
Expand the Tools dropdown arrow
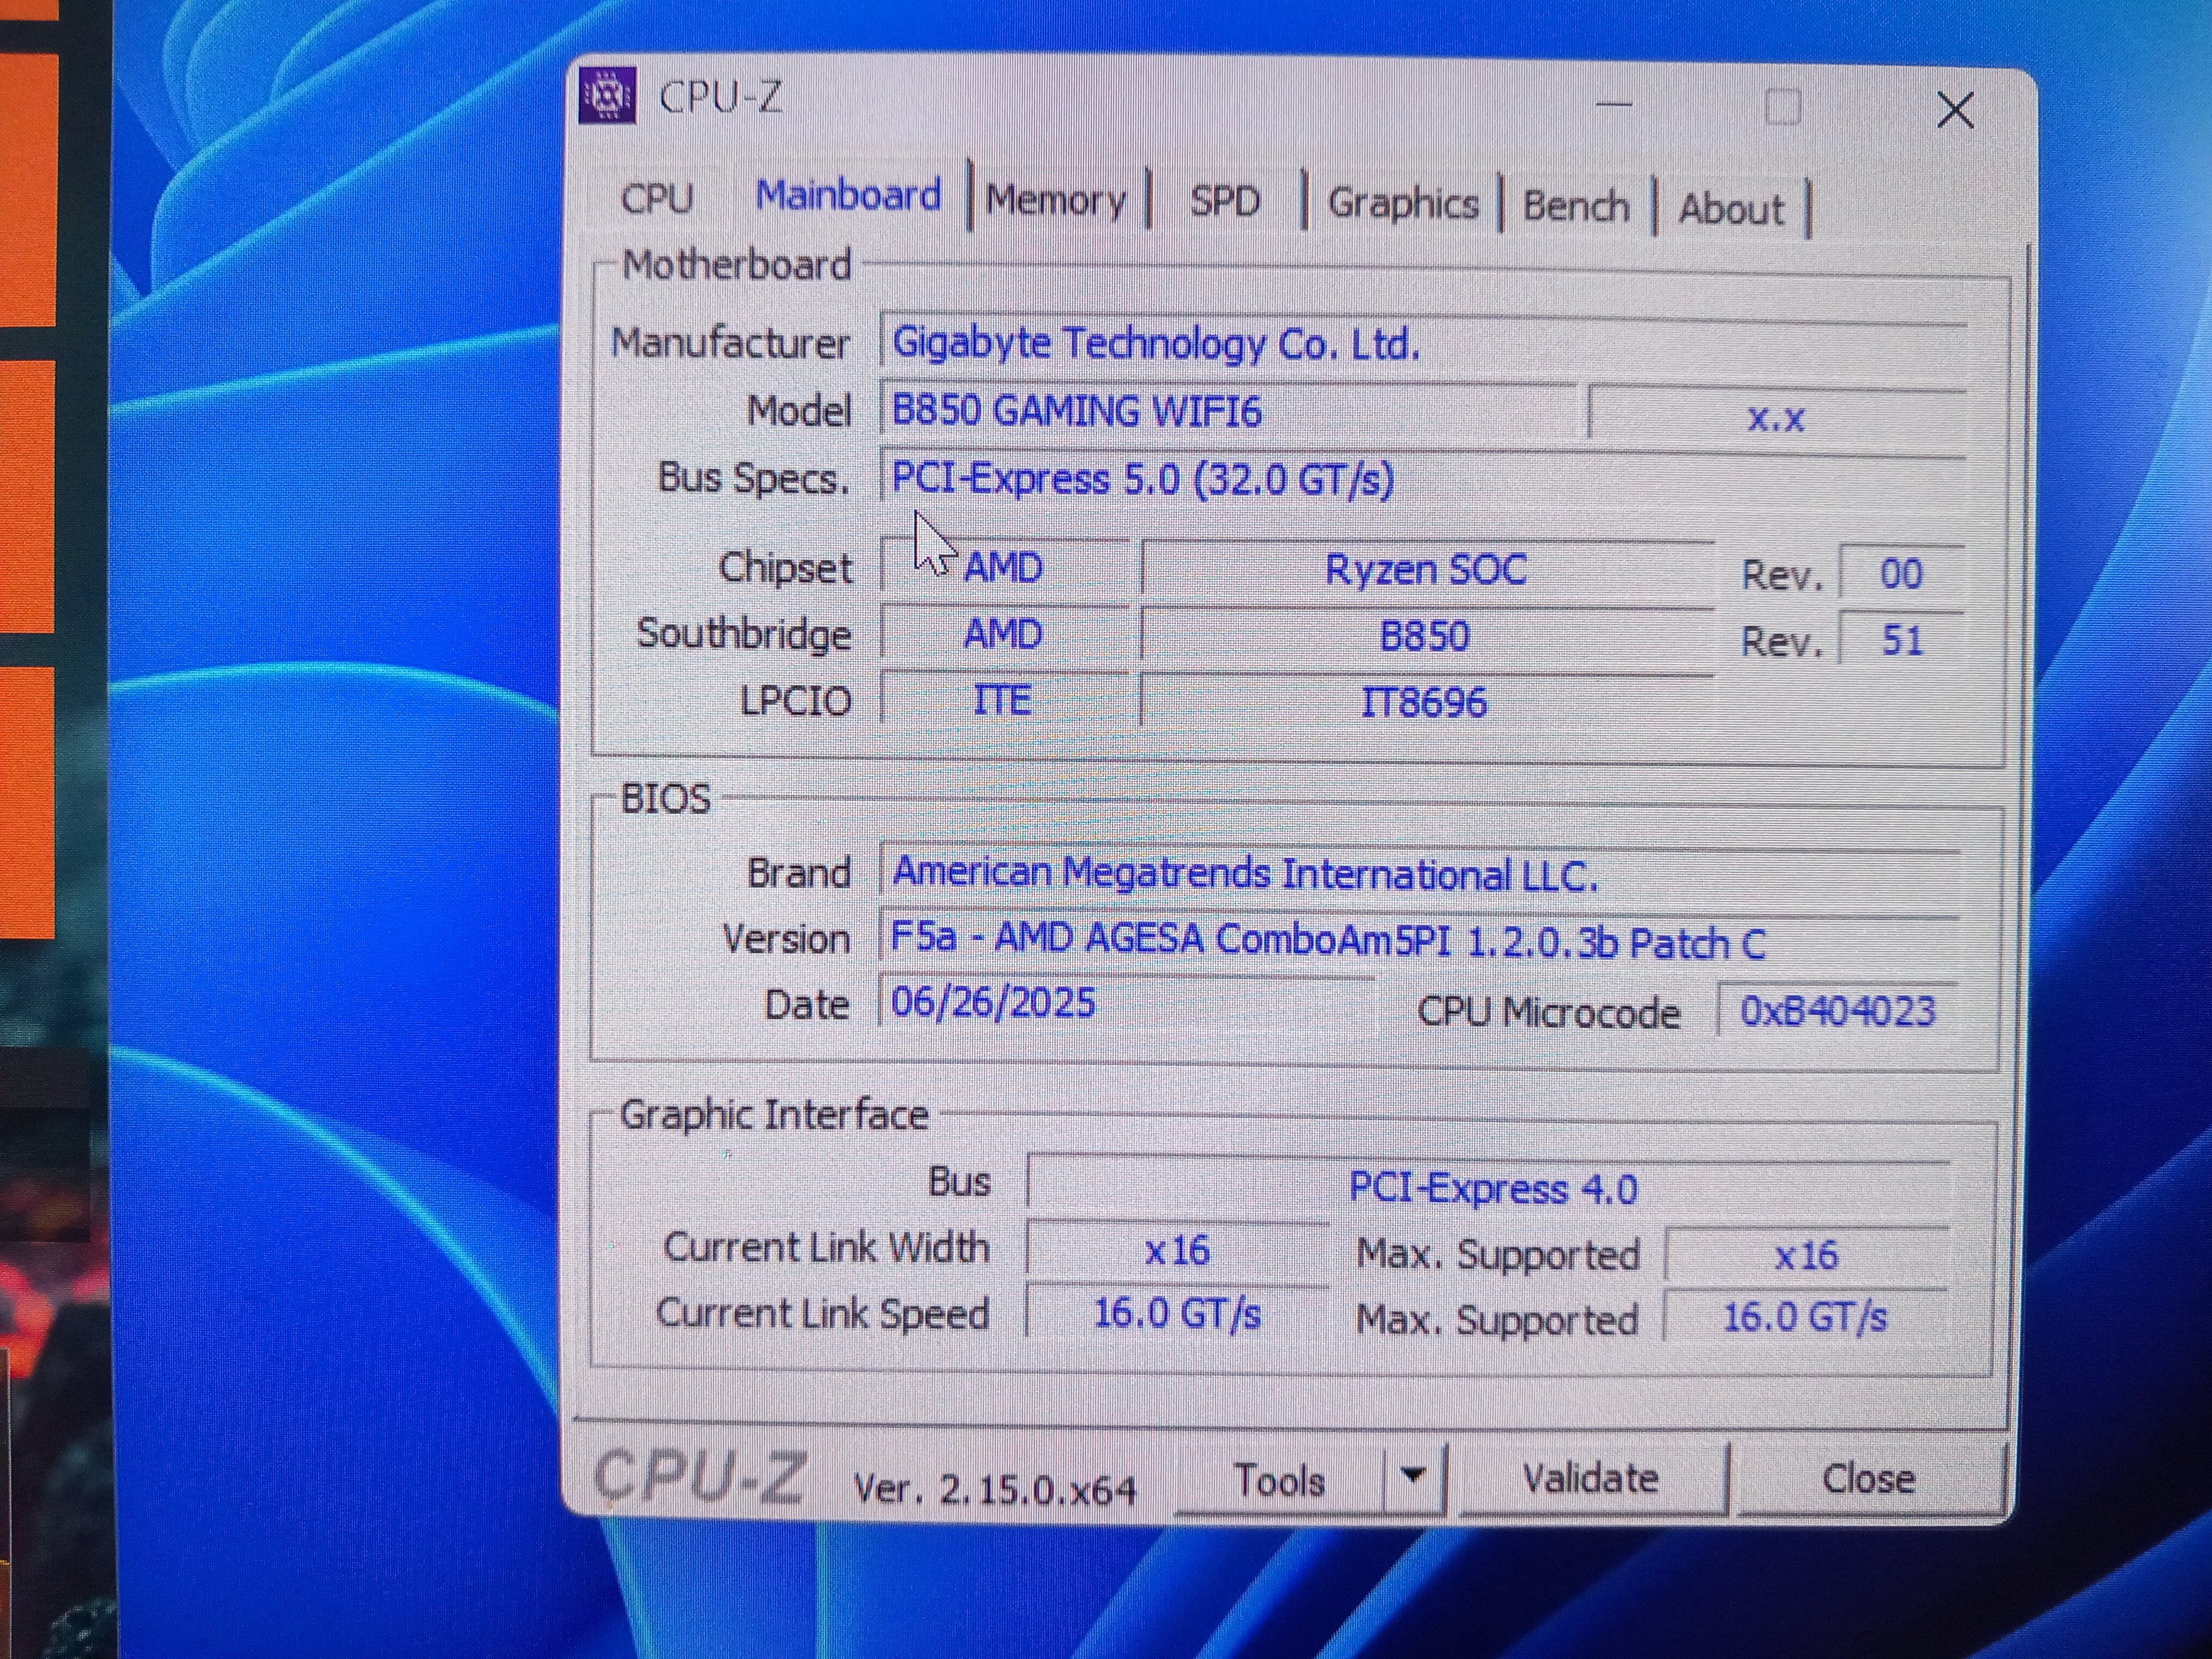click(x=1413, y=1477)
